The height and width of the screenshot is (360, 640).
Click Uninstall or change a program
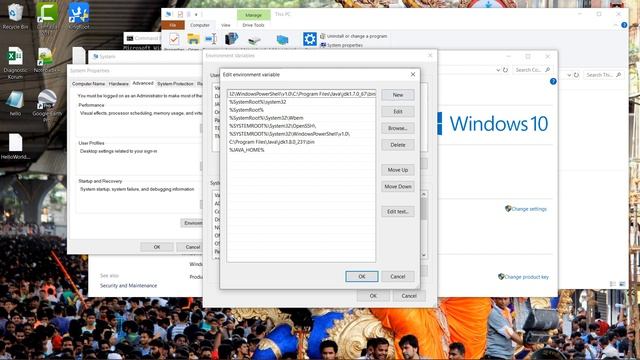click(353, 36)
